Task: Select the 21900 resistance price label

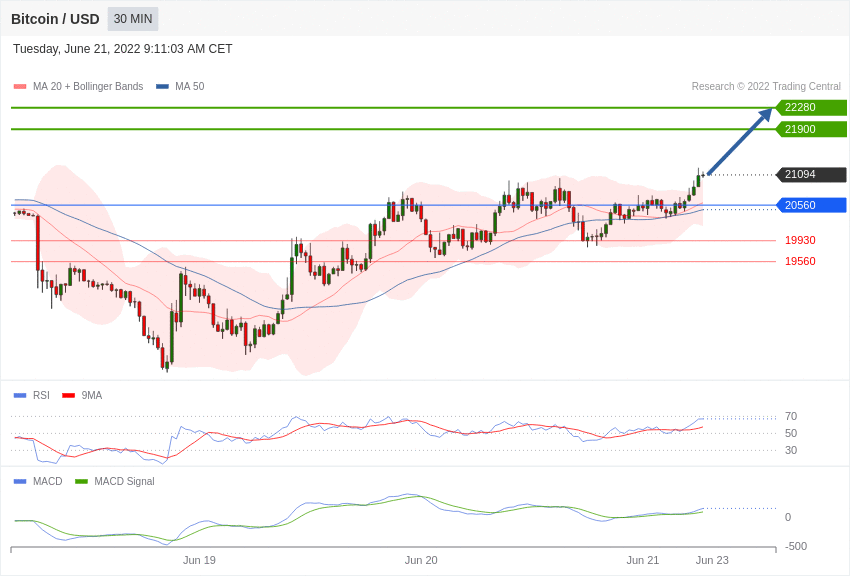Action: coord(811,129)
